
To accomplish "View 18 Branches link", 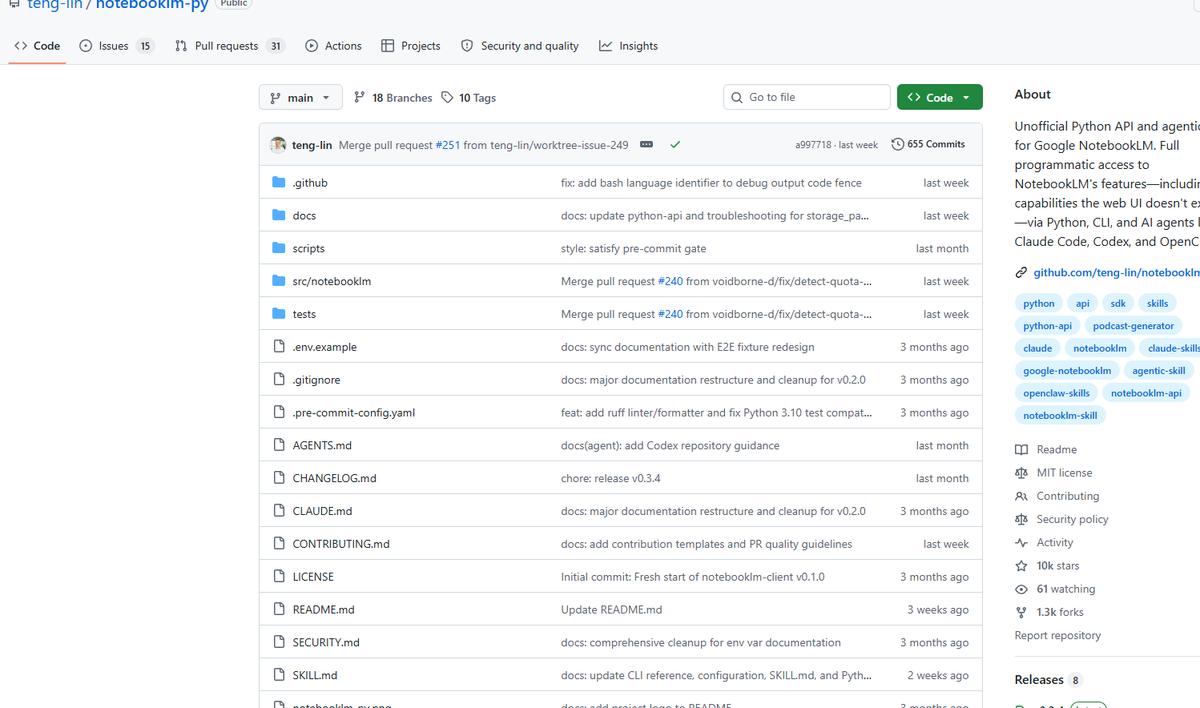I will [x=393, y=98].
